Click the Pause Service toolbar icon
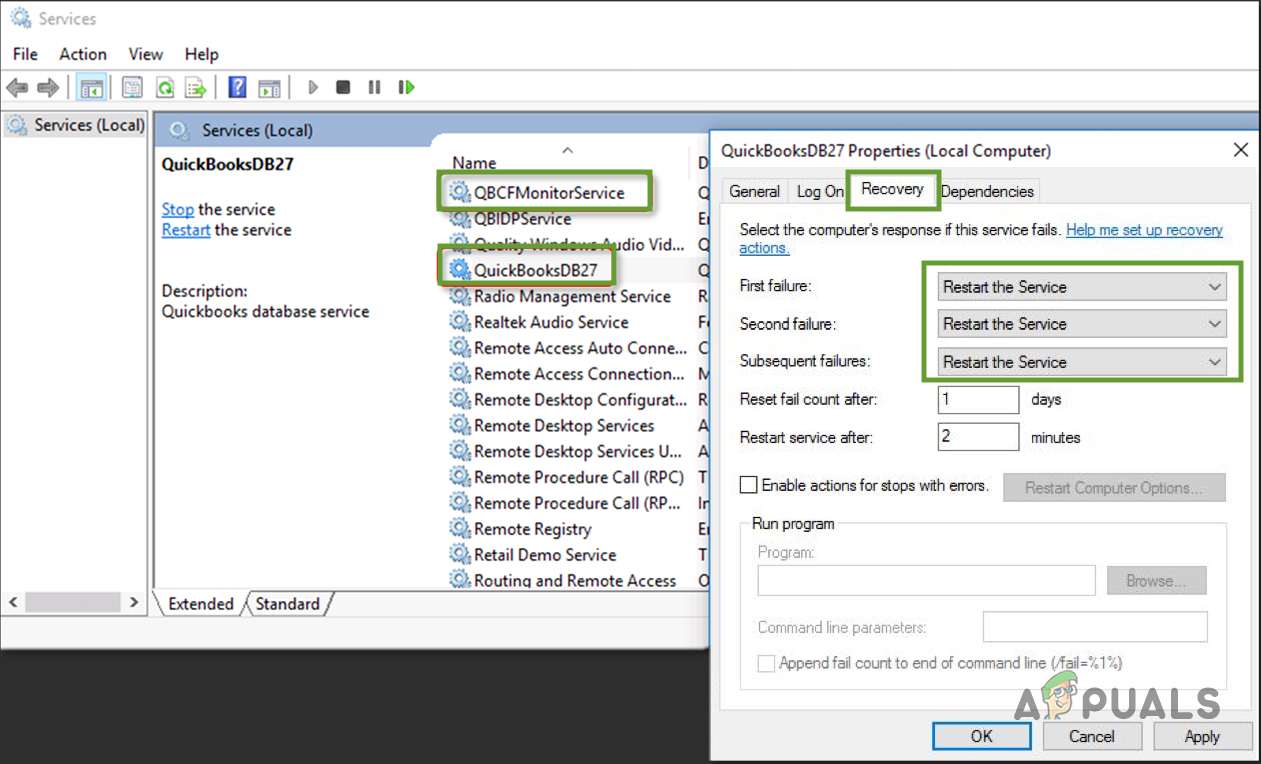Image resolution: width=1261 pixels, height=764 pixels. [374, 88]
